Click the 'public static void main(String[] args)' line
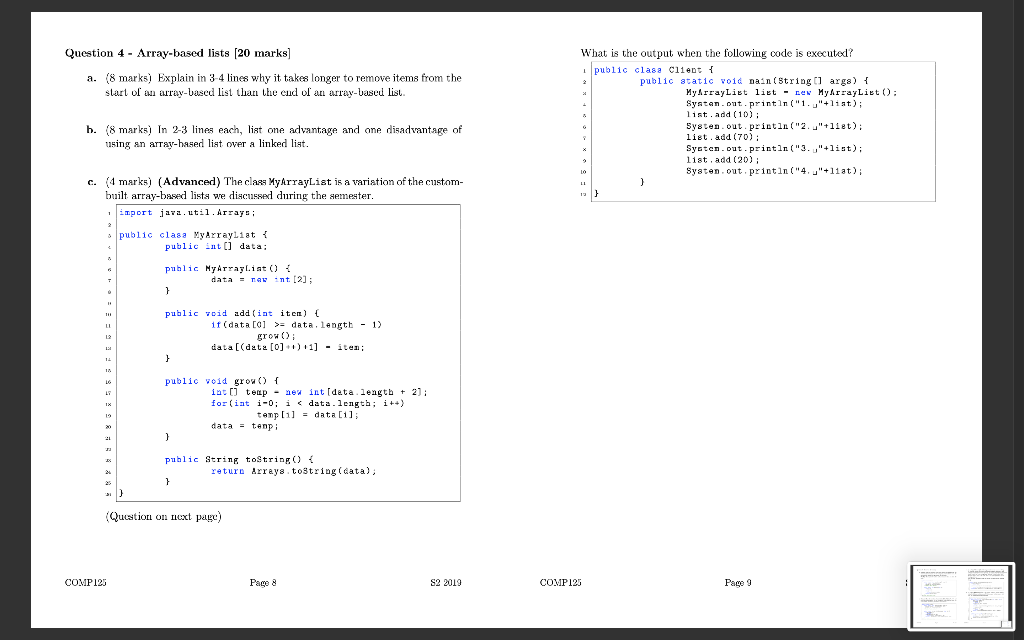The width and height of the screenshot is (1024, 640). (754, 81)
